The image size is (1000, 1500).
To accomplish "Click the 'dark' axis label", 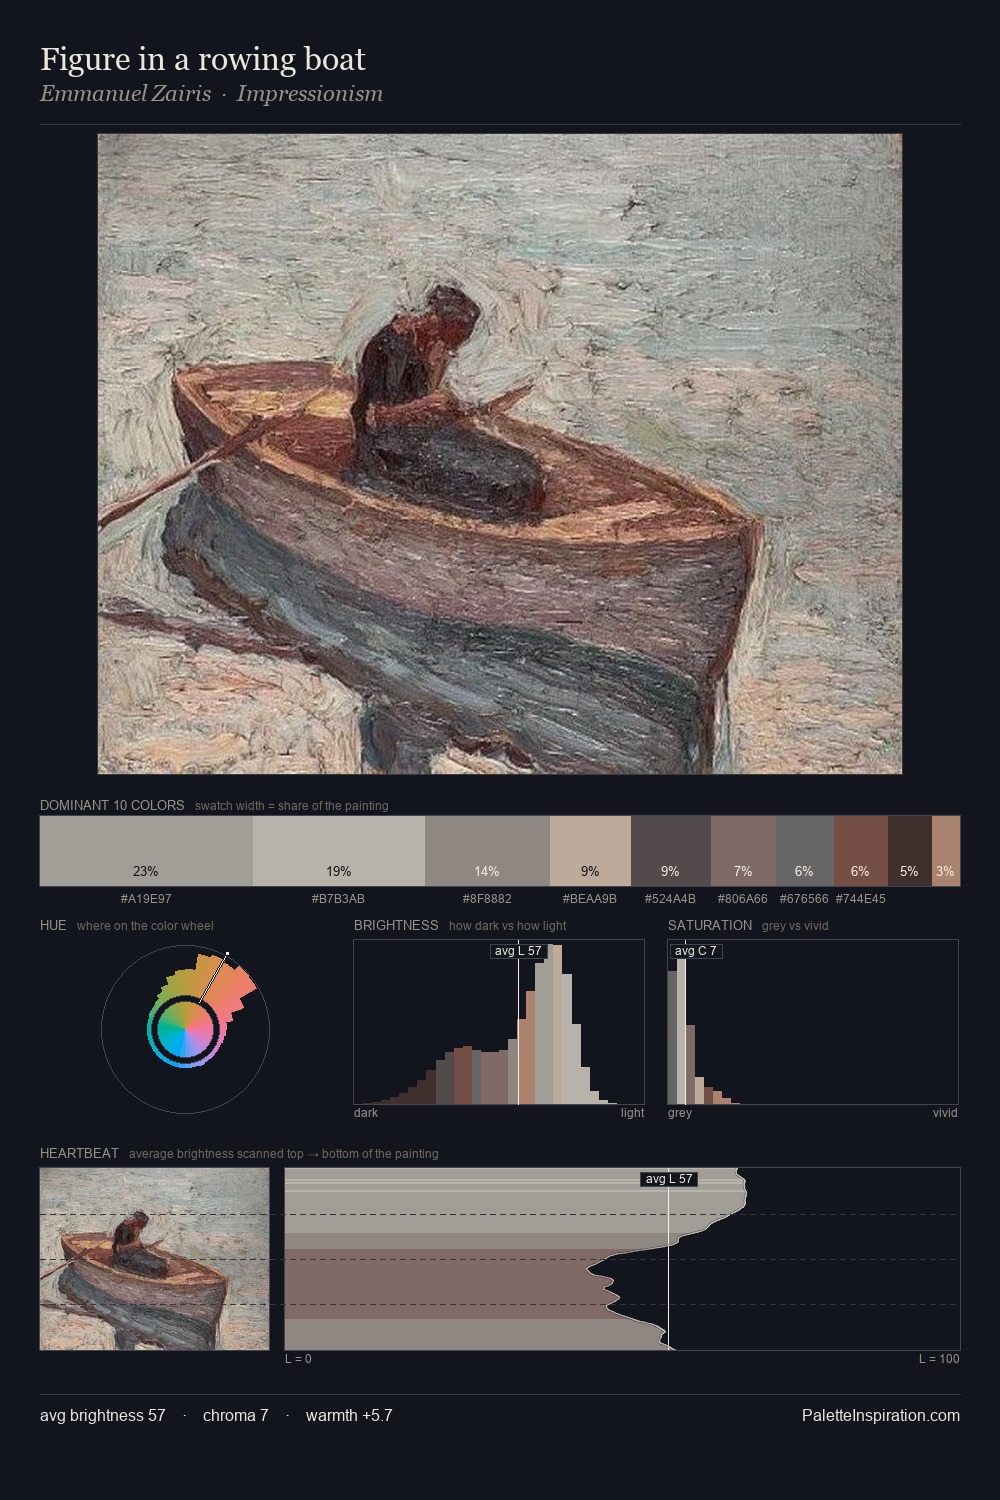I will tap(366, 1112).
